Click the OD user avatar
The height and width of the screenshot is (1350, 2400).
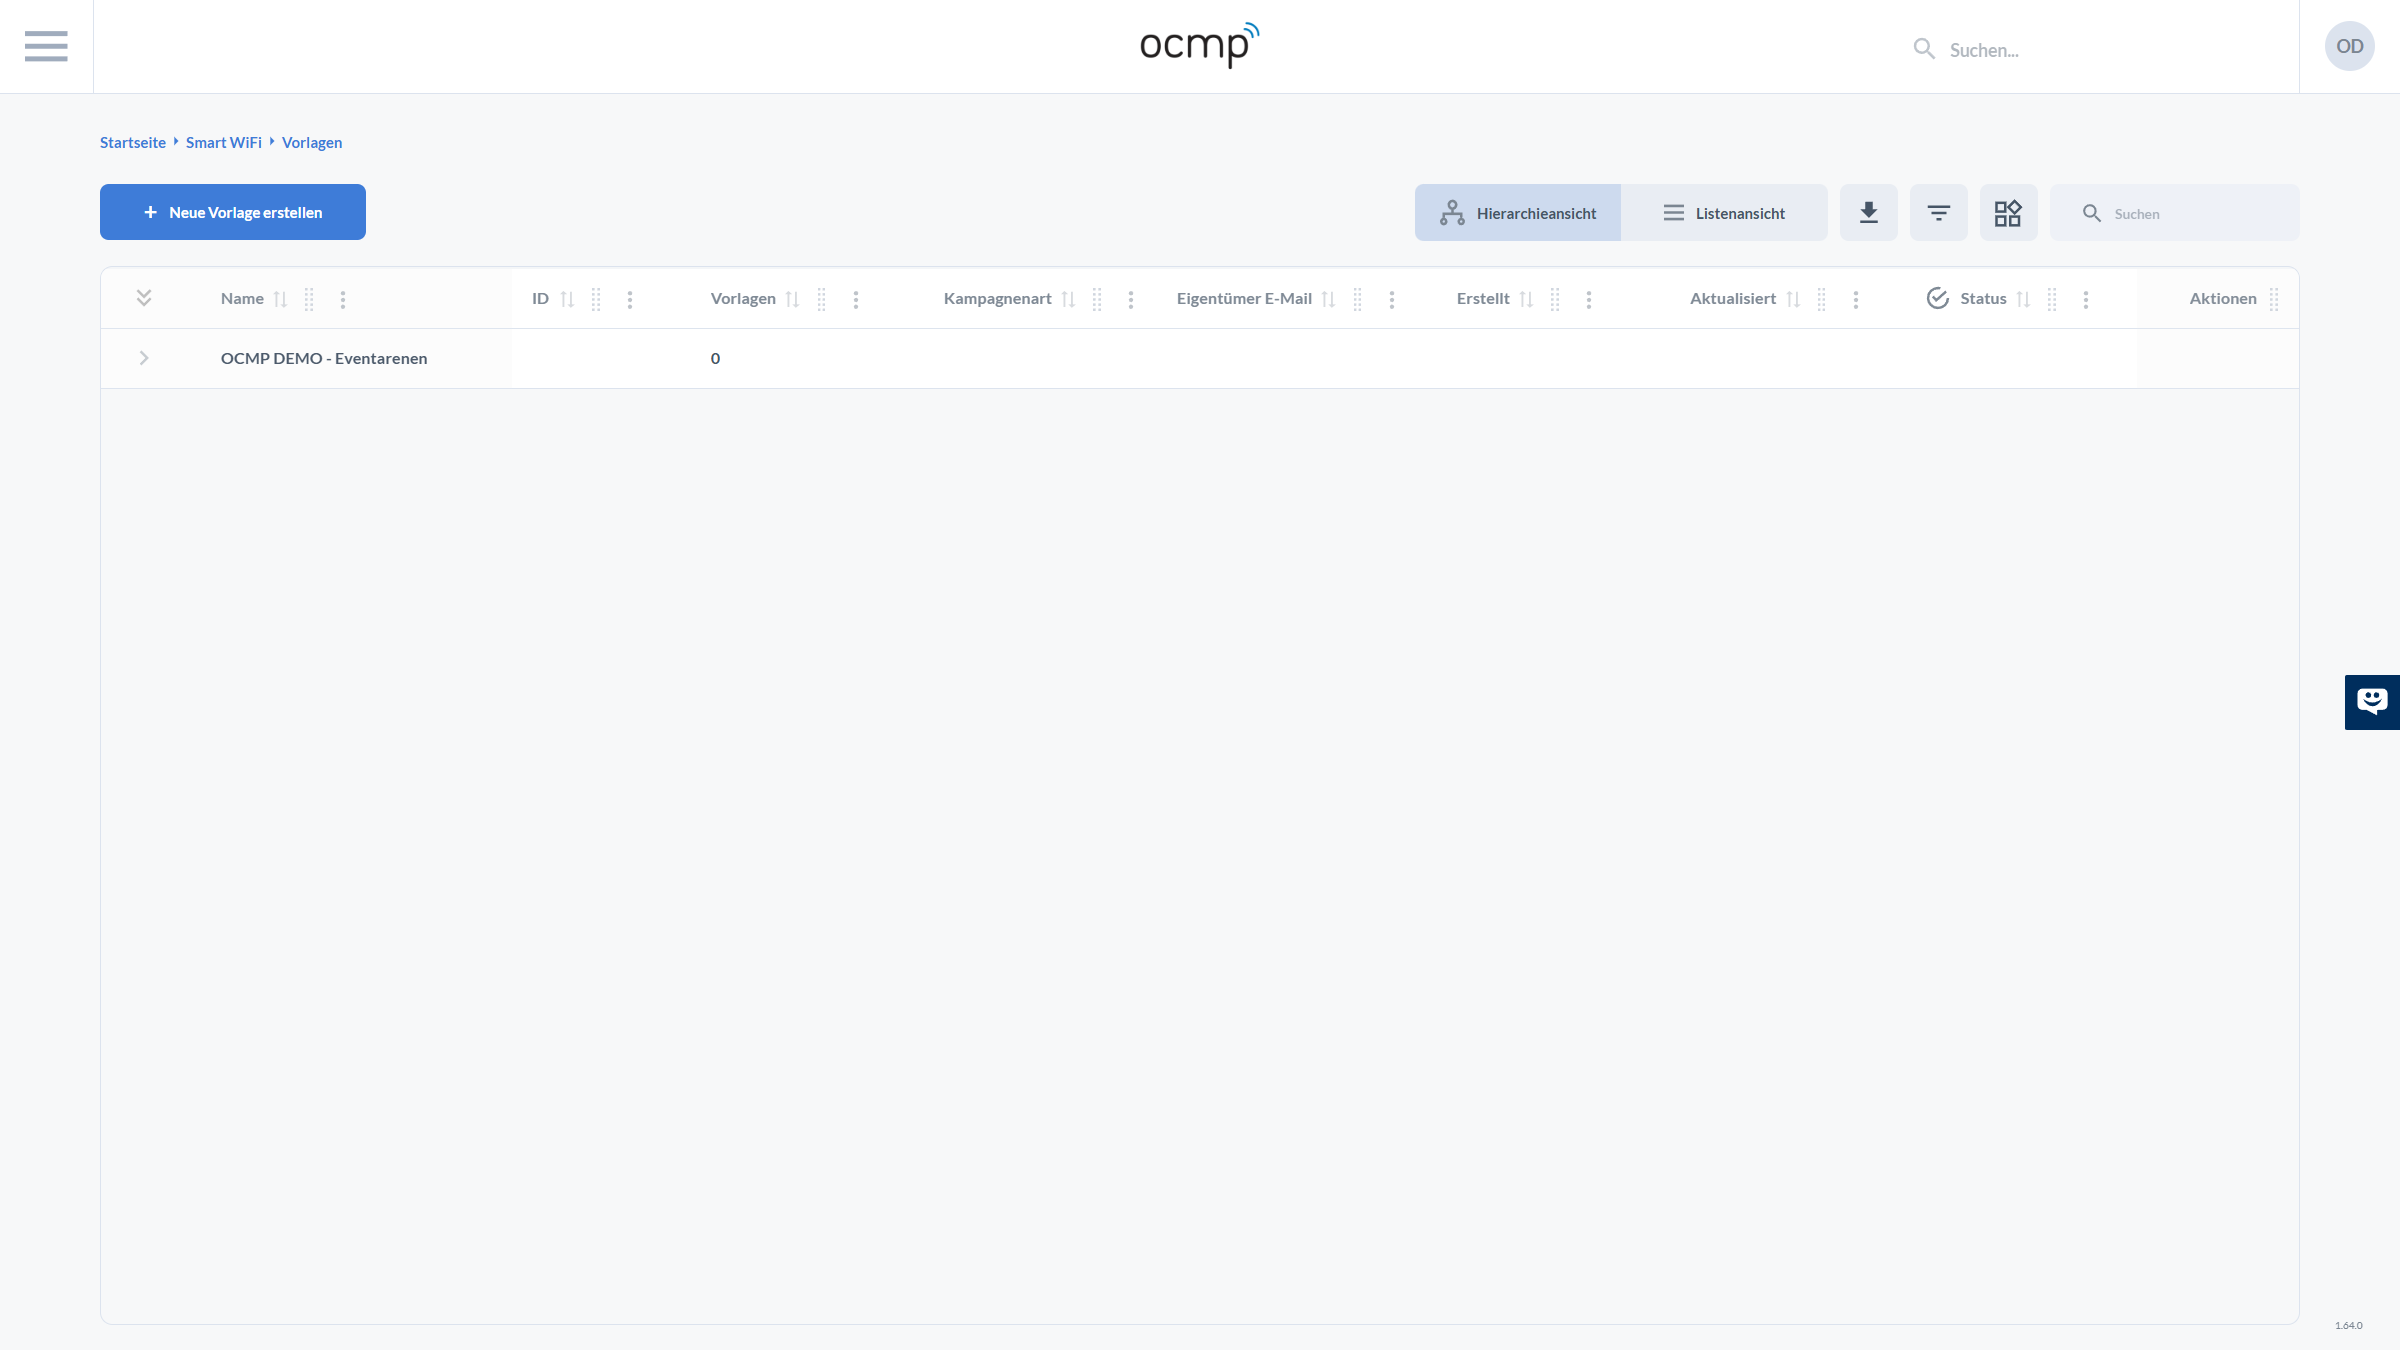(x=2349, y=46)
